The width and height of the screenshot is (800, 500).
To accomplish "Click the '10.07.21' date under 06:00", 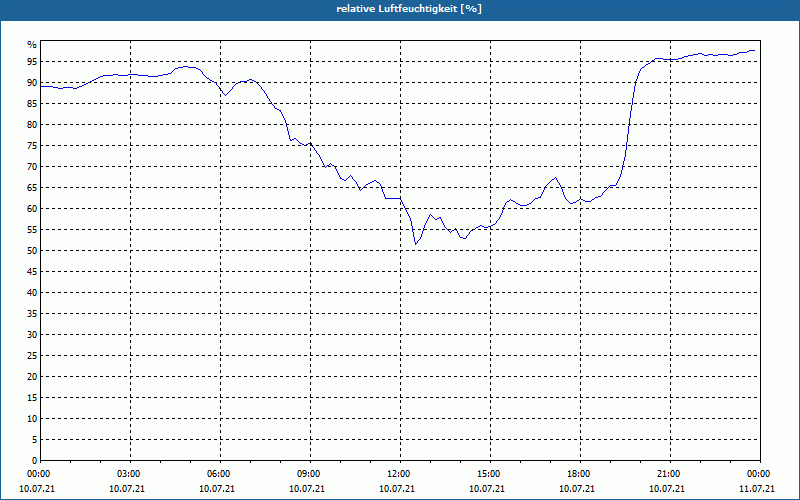I will click(x=217, y=489).
